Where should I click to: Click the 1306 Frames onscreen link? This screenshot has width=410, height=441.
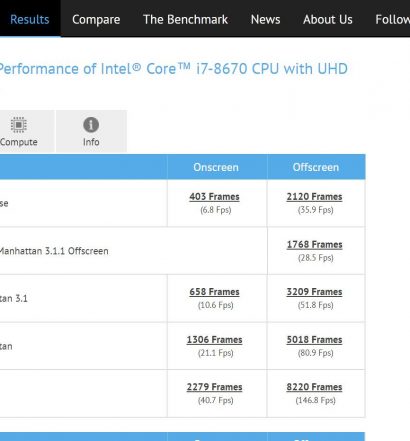tap(214, 340)
